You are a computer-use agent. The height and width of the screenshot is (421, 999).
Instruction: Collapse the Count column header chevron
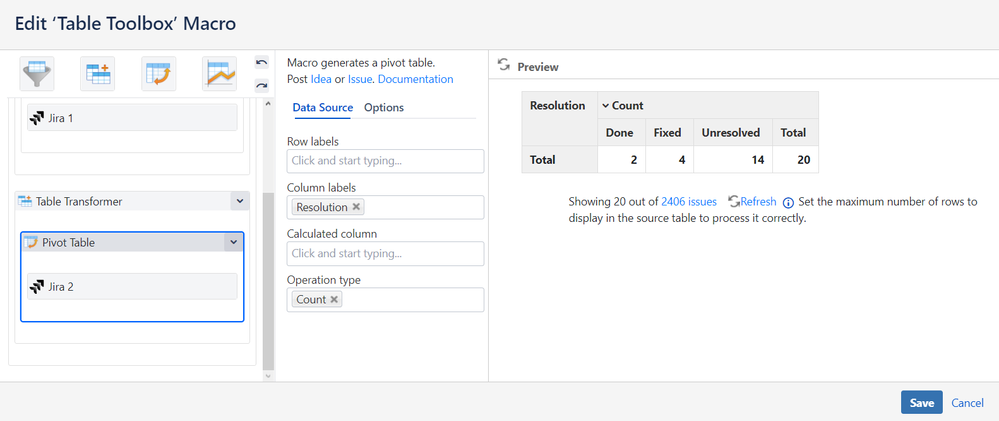click(605, 105)
